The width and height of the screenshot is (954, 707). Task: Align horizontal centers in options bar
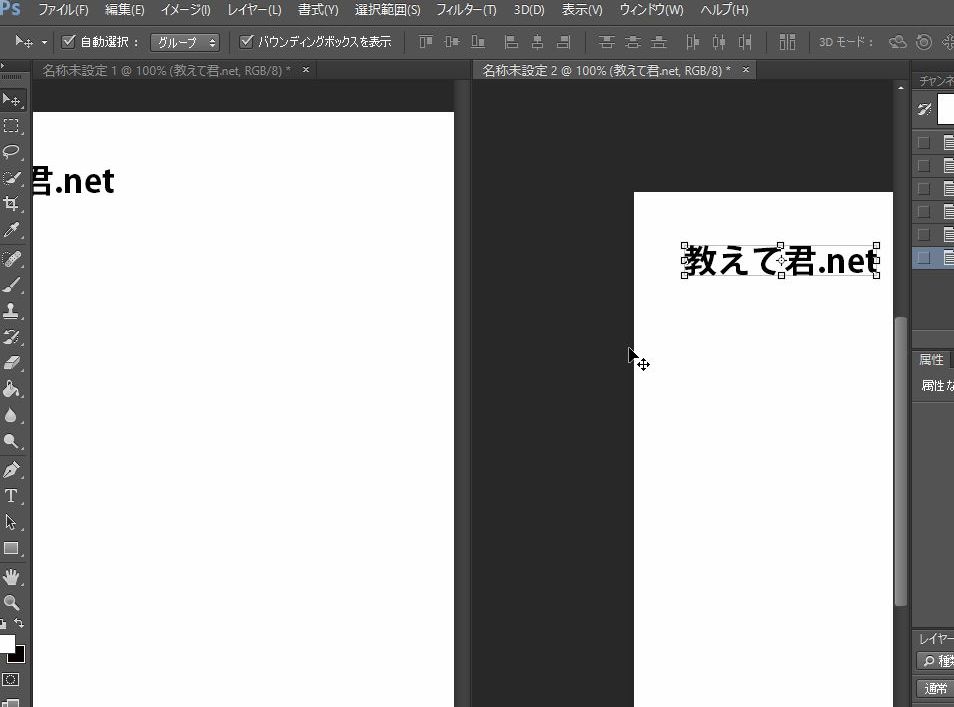[x=537, y=42]
